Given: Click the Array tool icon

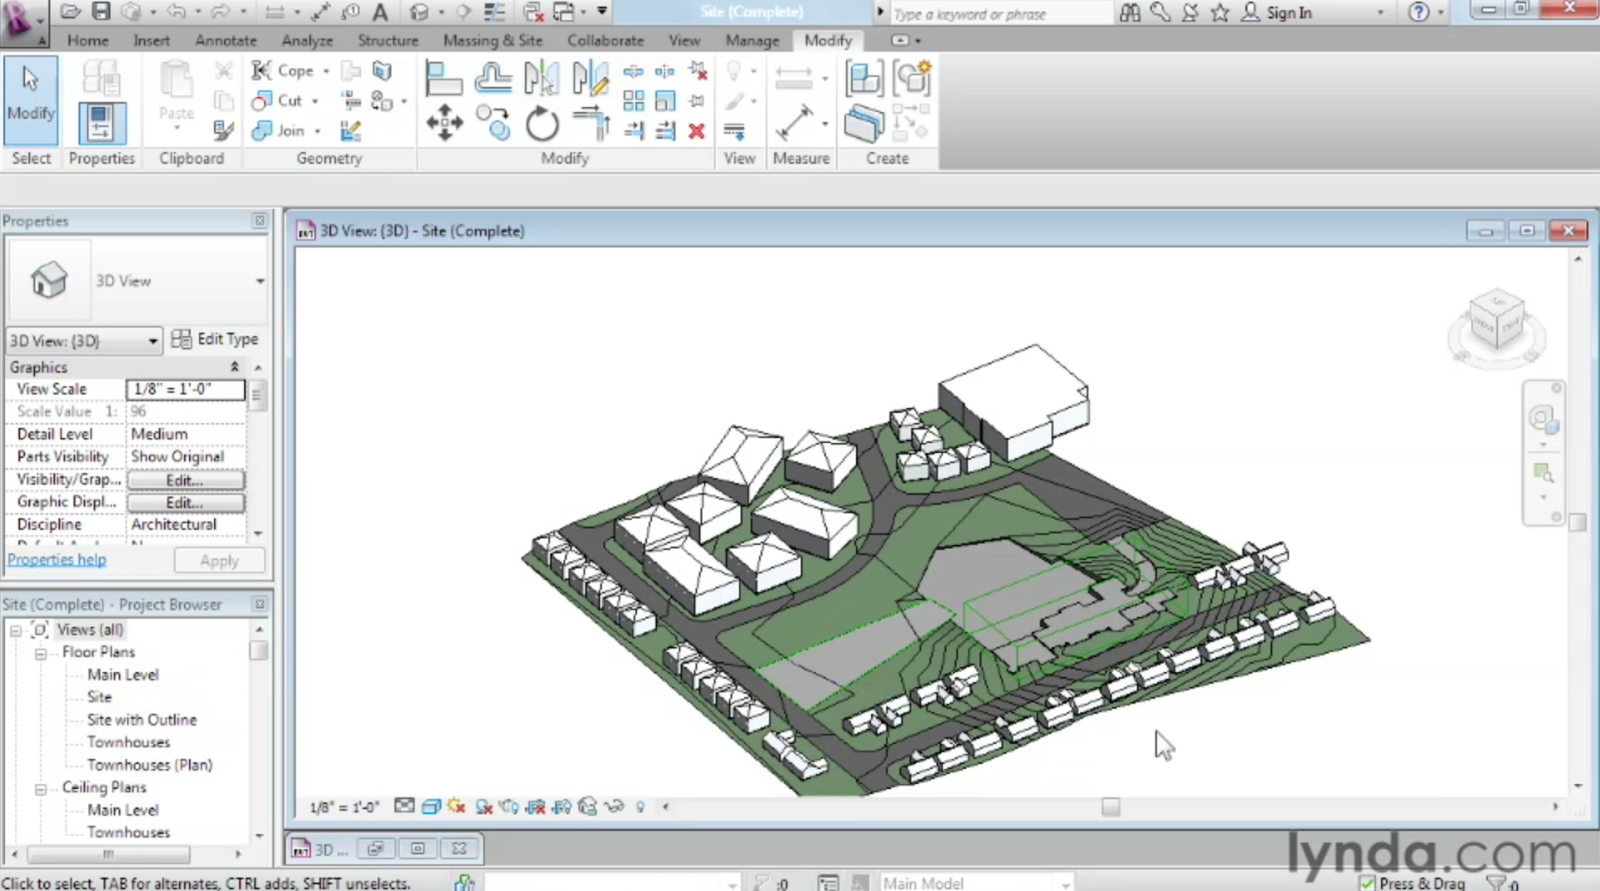Looking at the screenshot, I should click(x=633, y=101).
